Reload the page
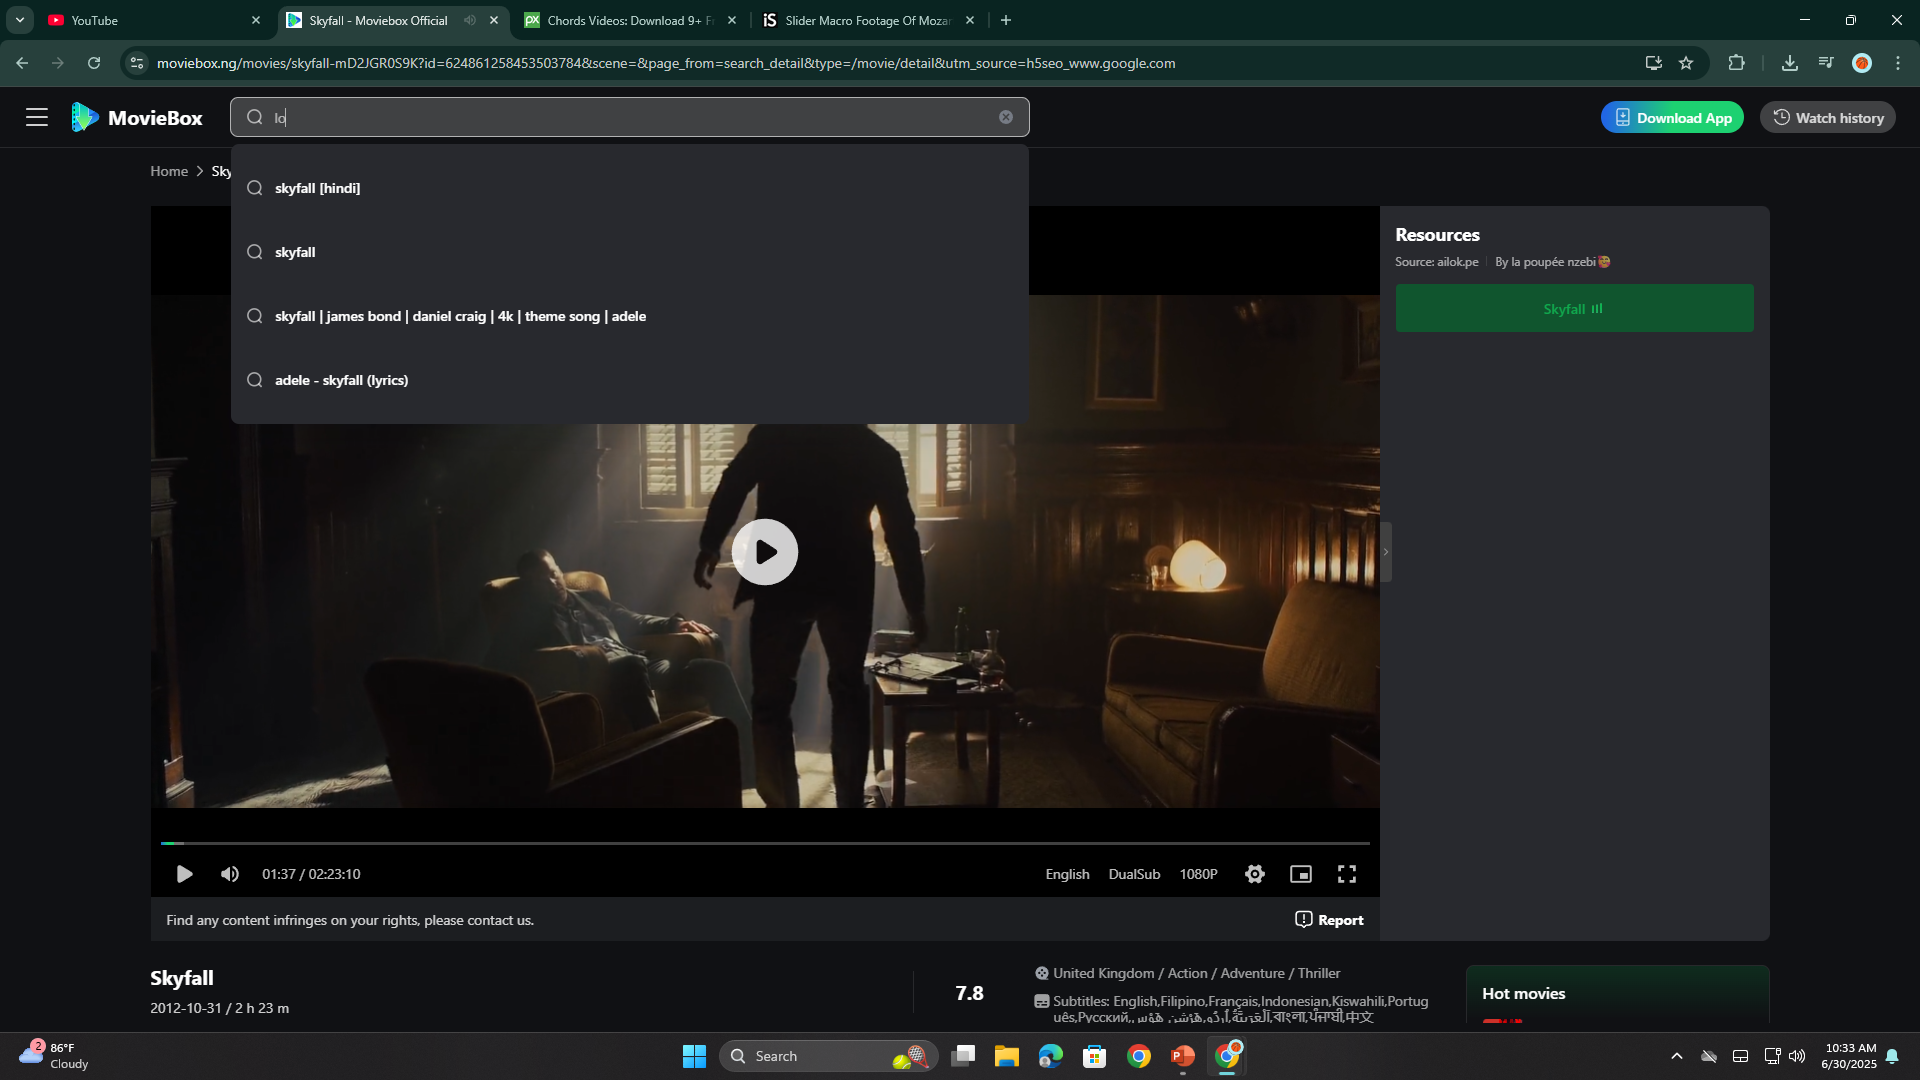The image size is (1920, 1080). (94, 63)
